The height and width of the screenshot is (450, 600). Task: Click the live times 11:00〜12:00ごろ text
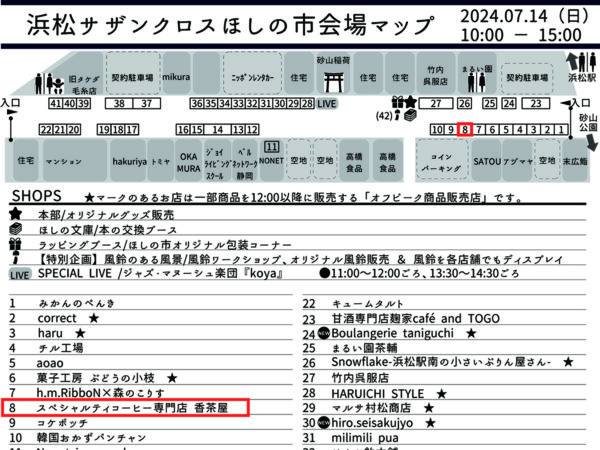pyautogui.click(x=375, y=274)
